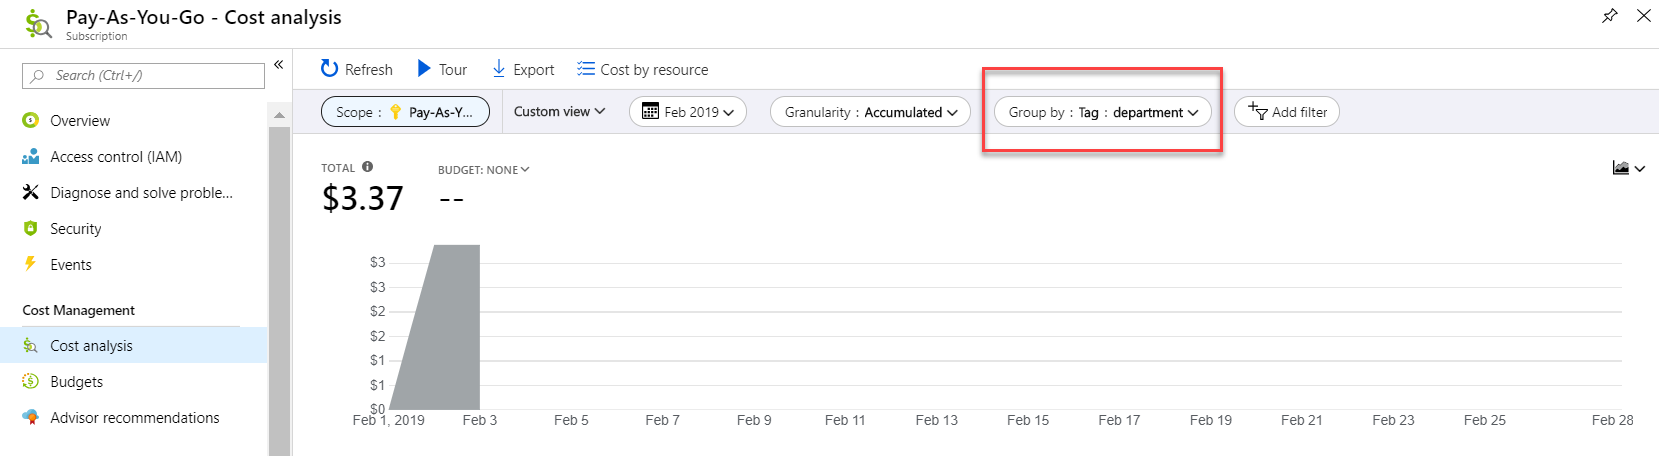The image size is (1659, 456).
Task: Open the Custom view dropdown
Action: [559, 112]
